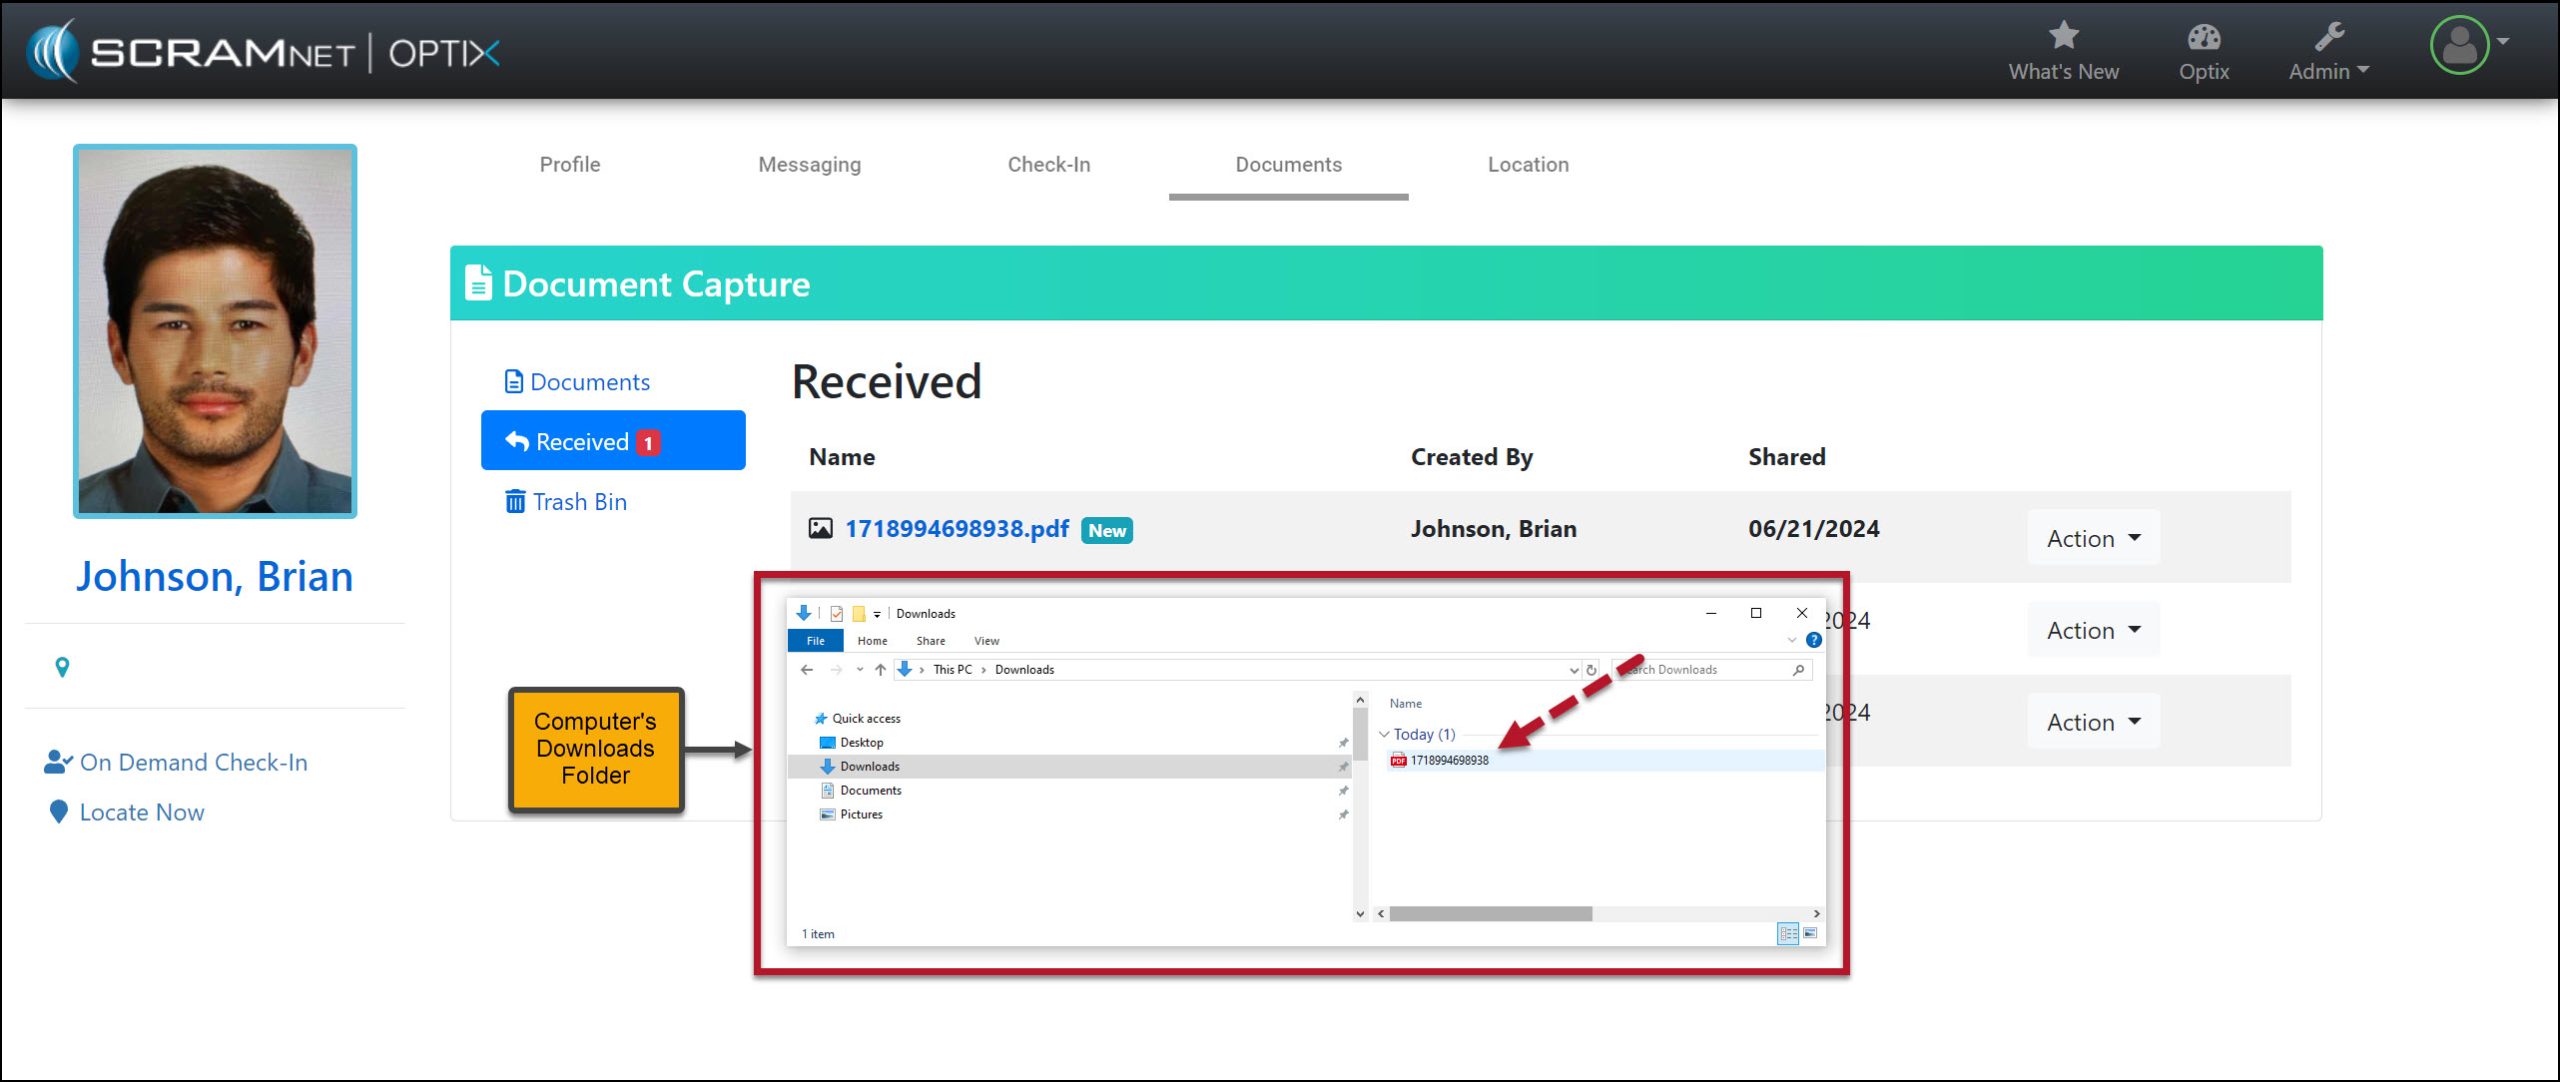The height and width of the screenshot is (1082, 2560).
Task: Open the user account avatar icon
Action: click(2459, 45)
